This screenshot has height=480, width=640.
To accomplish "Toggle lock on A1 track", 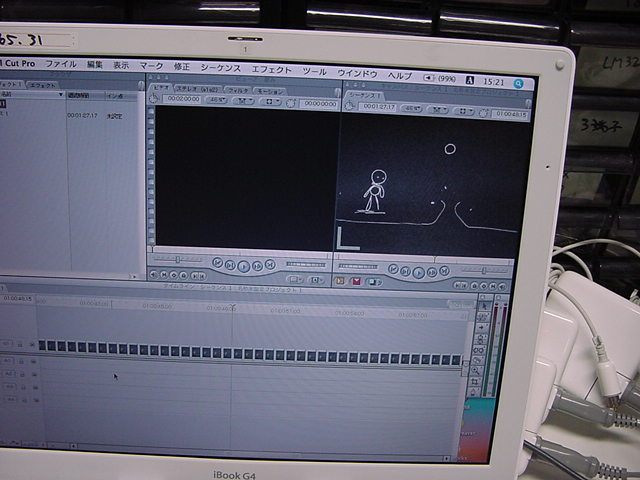I will (x=22, y=362).
